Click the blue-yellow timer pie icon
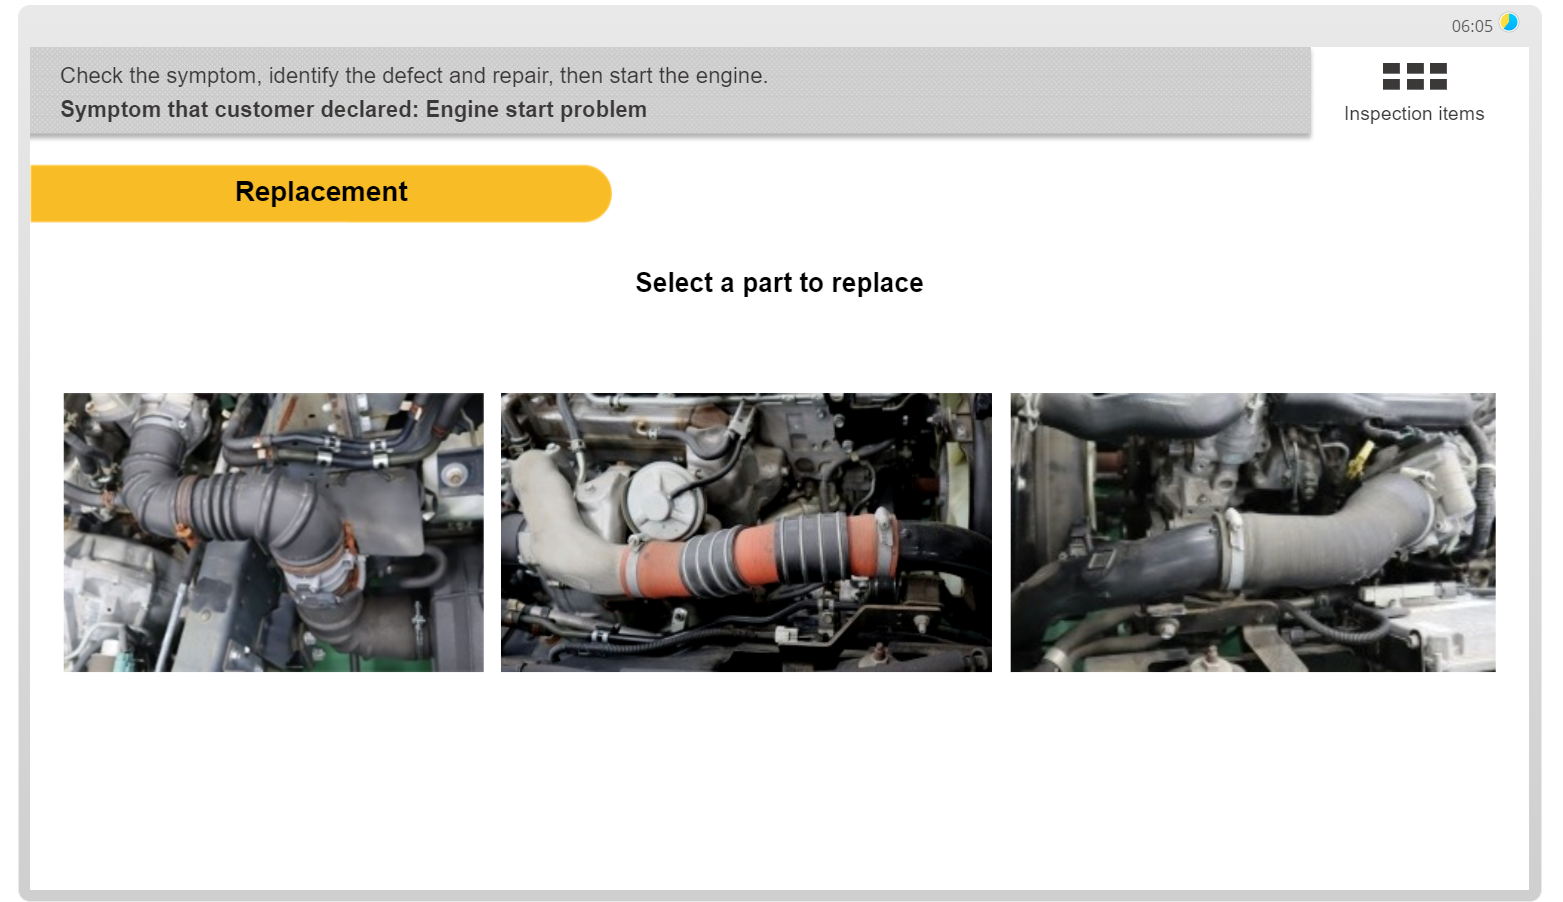Image resolution: width=1563 pixels, height=902 pixels. (1508, 23)
